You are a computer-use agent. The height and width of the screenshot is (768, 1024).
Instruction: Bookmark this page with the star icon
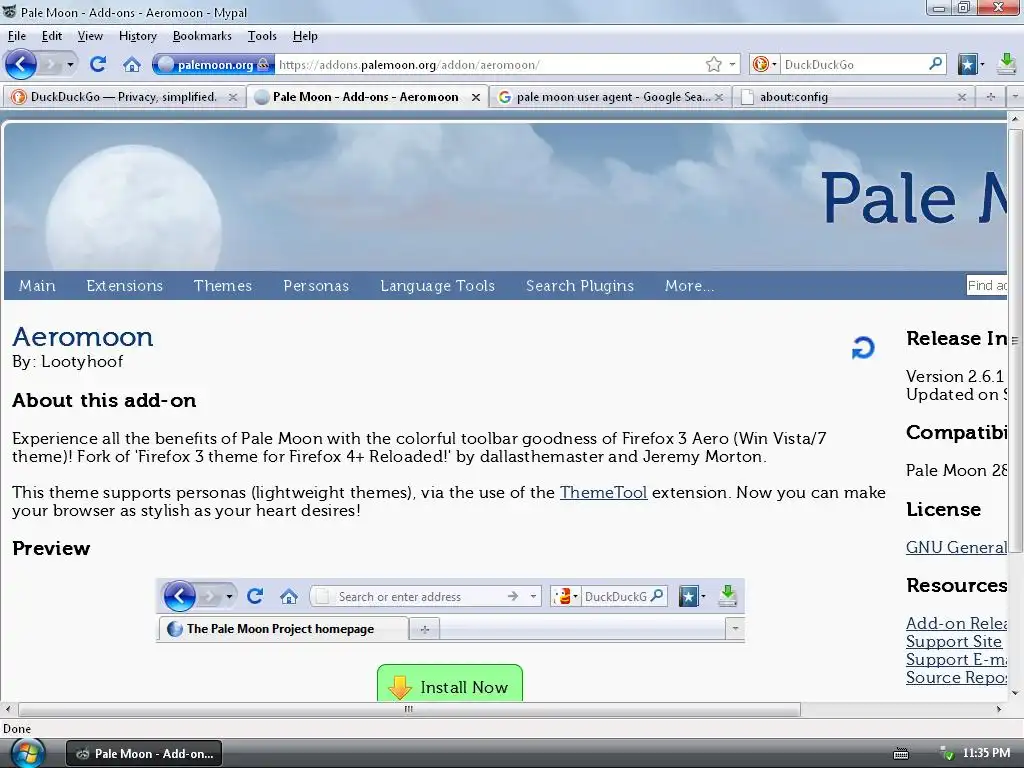(x=713, y=64)
